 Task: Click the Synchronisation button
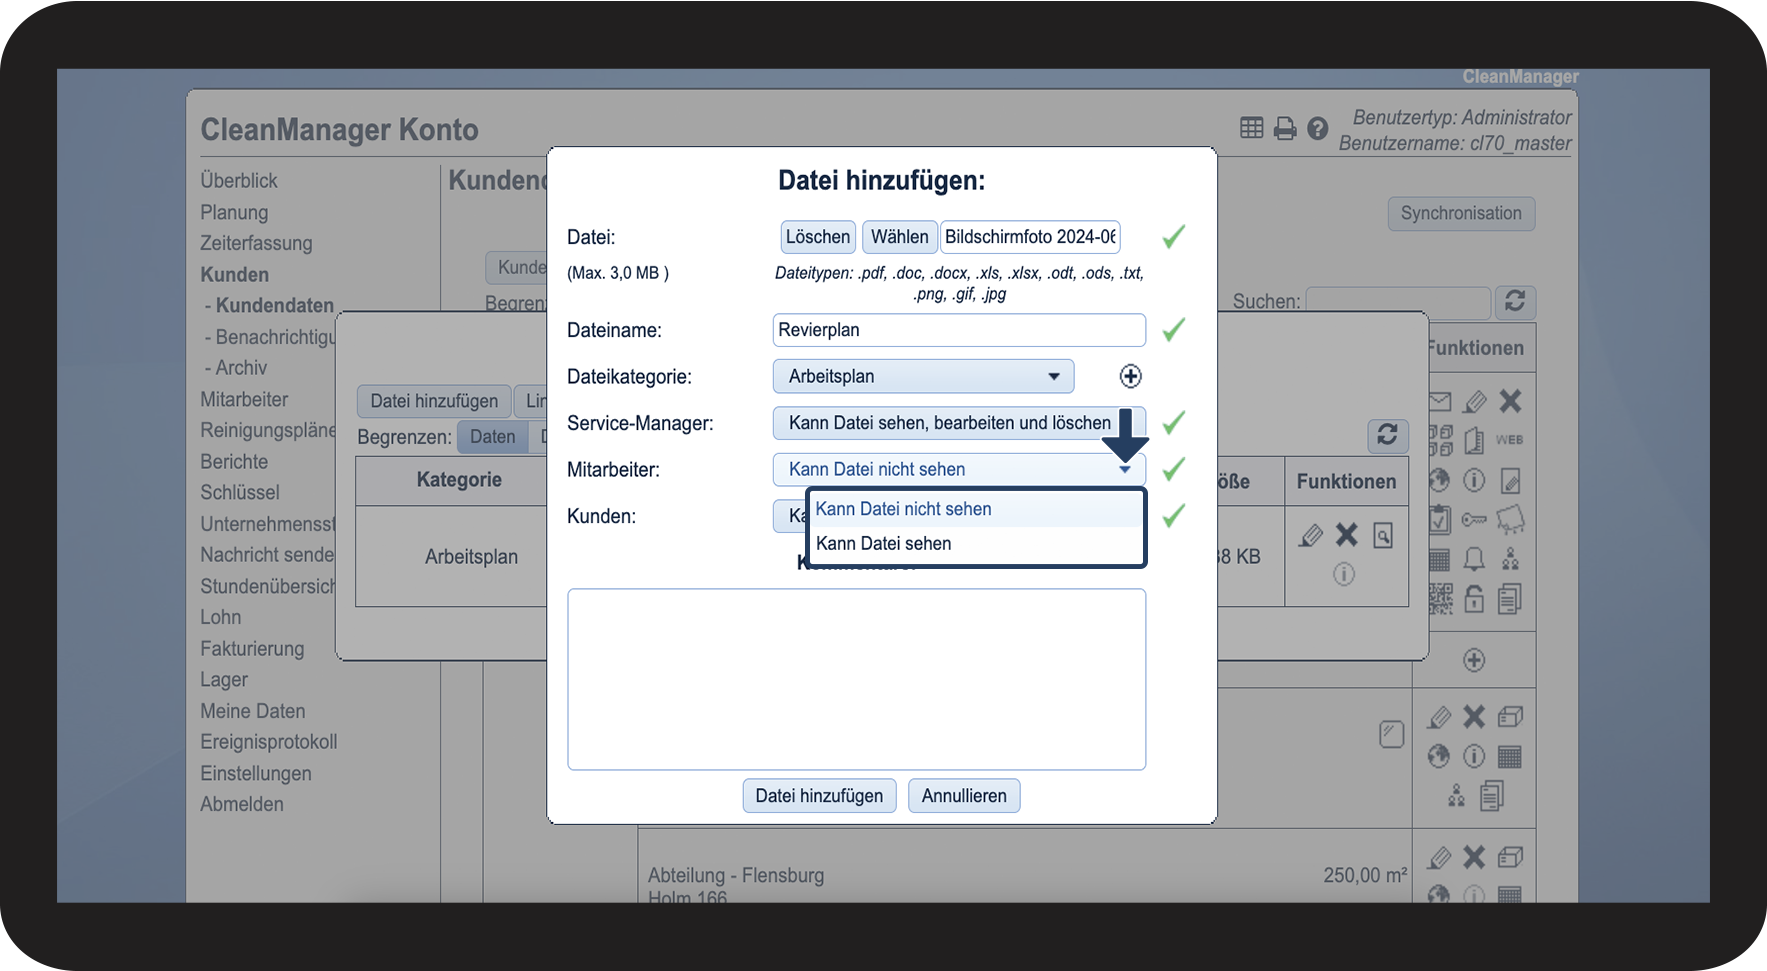coord(1460,213)
